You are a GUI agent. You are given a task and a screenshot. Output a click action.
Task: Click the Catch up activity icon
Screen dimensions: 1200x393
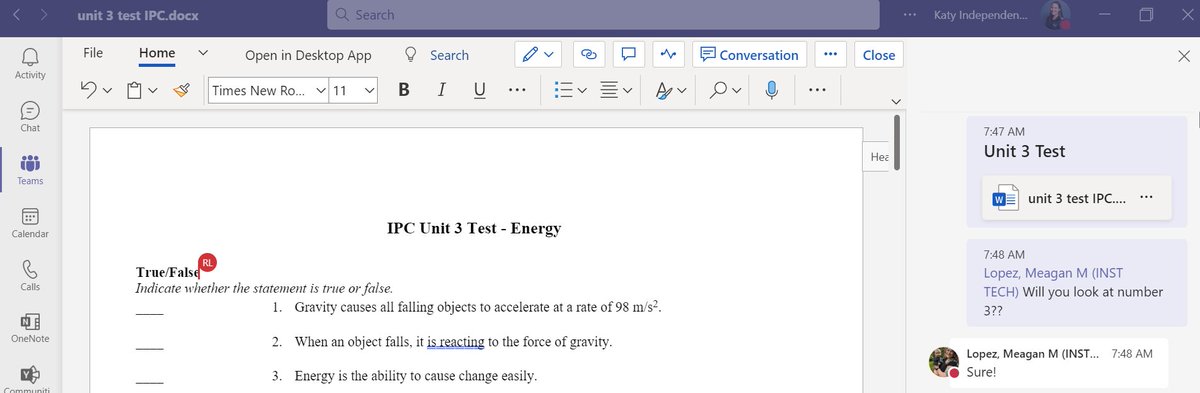click(668, 55)
